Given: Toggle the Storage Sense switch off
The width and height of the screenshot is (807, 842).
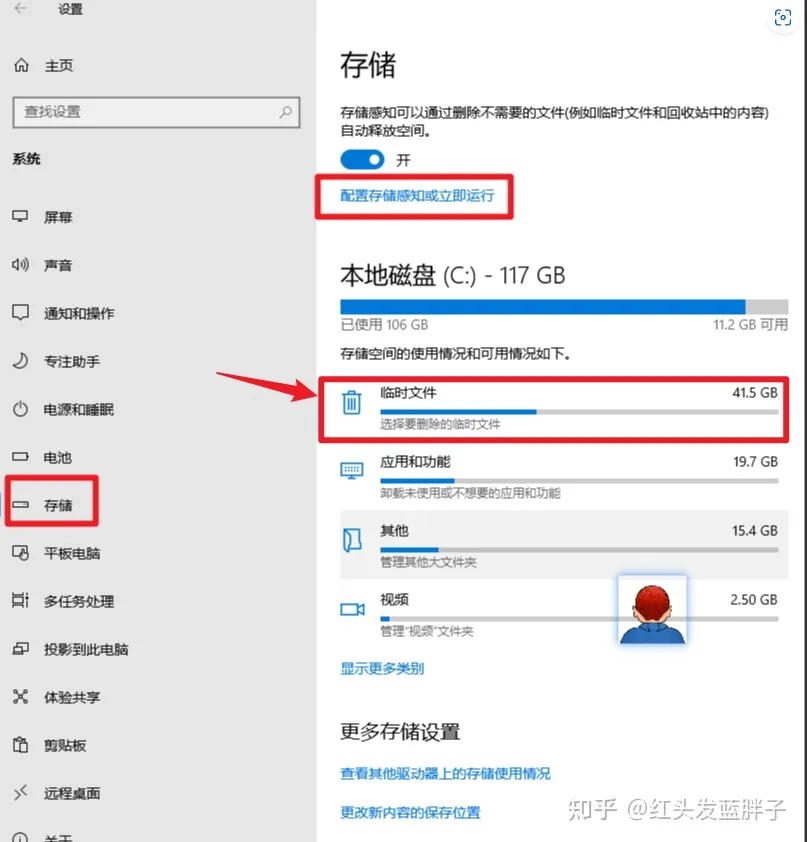Looking at the screenshot, I should click(362, 159).
